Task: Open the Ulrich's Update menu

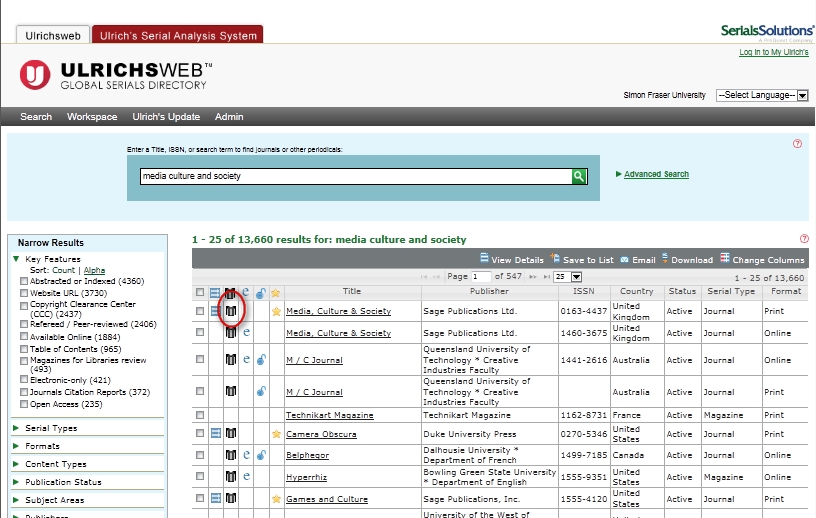Action: coord(166,117)
